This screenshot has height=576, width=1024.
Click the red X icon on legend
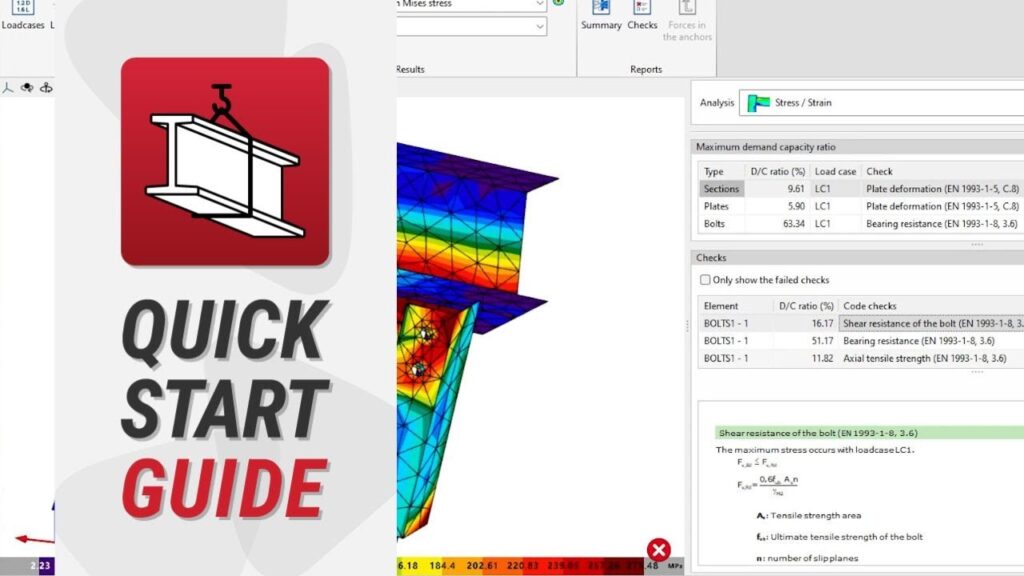658,549
